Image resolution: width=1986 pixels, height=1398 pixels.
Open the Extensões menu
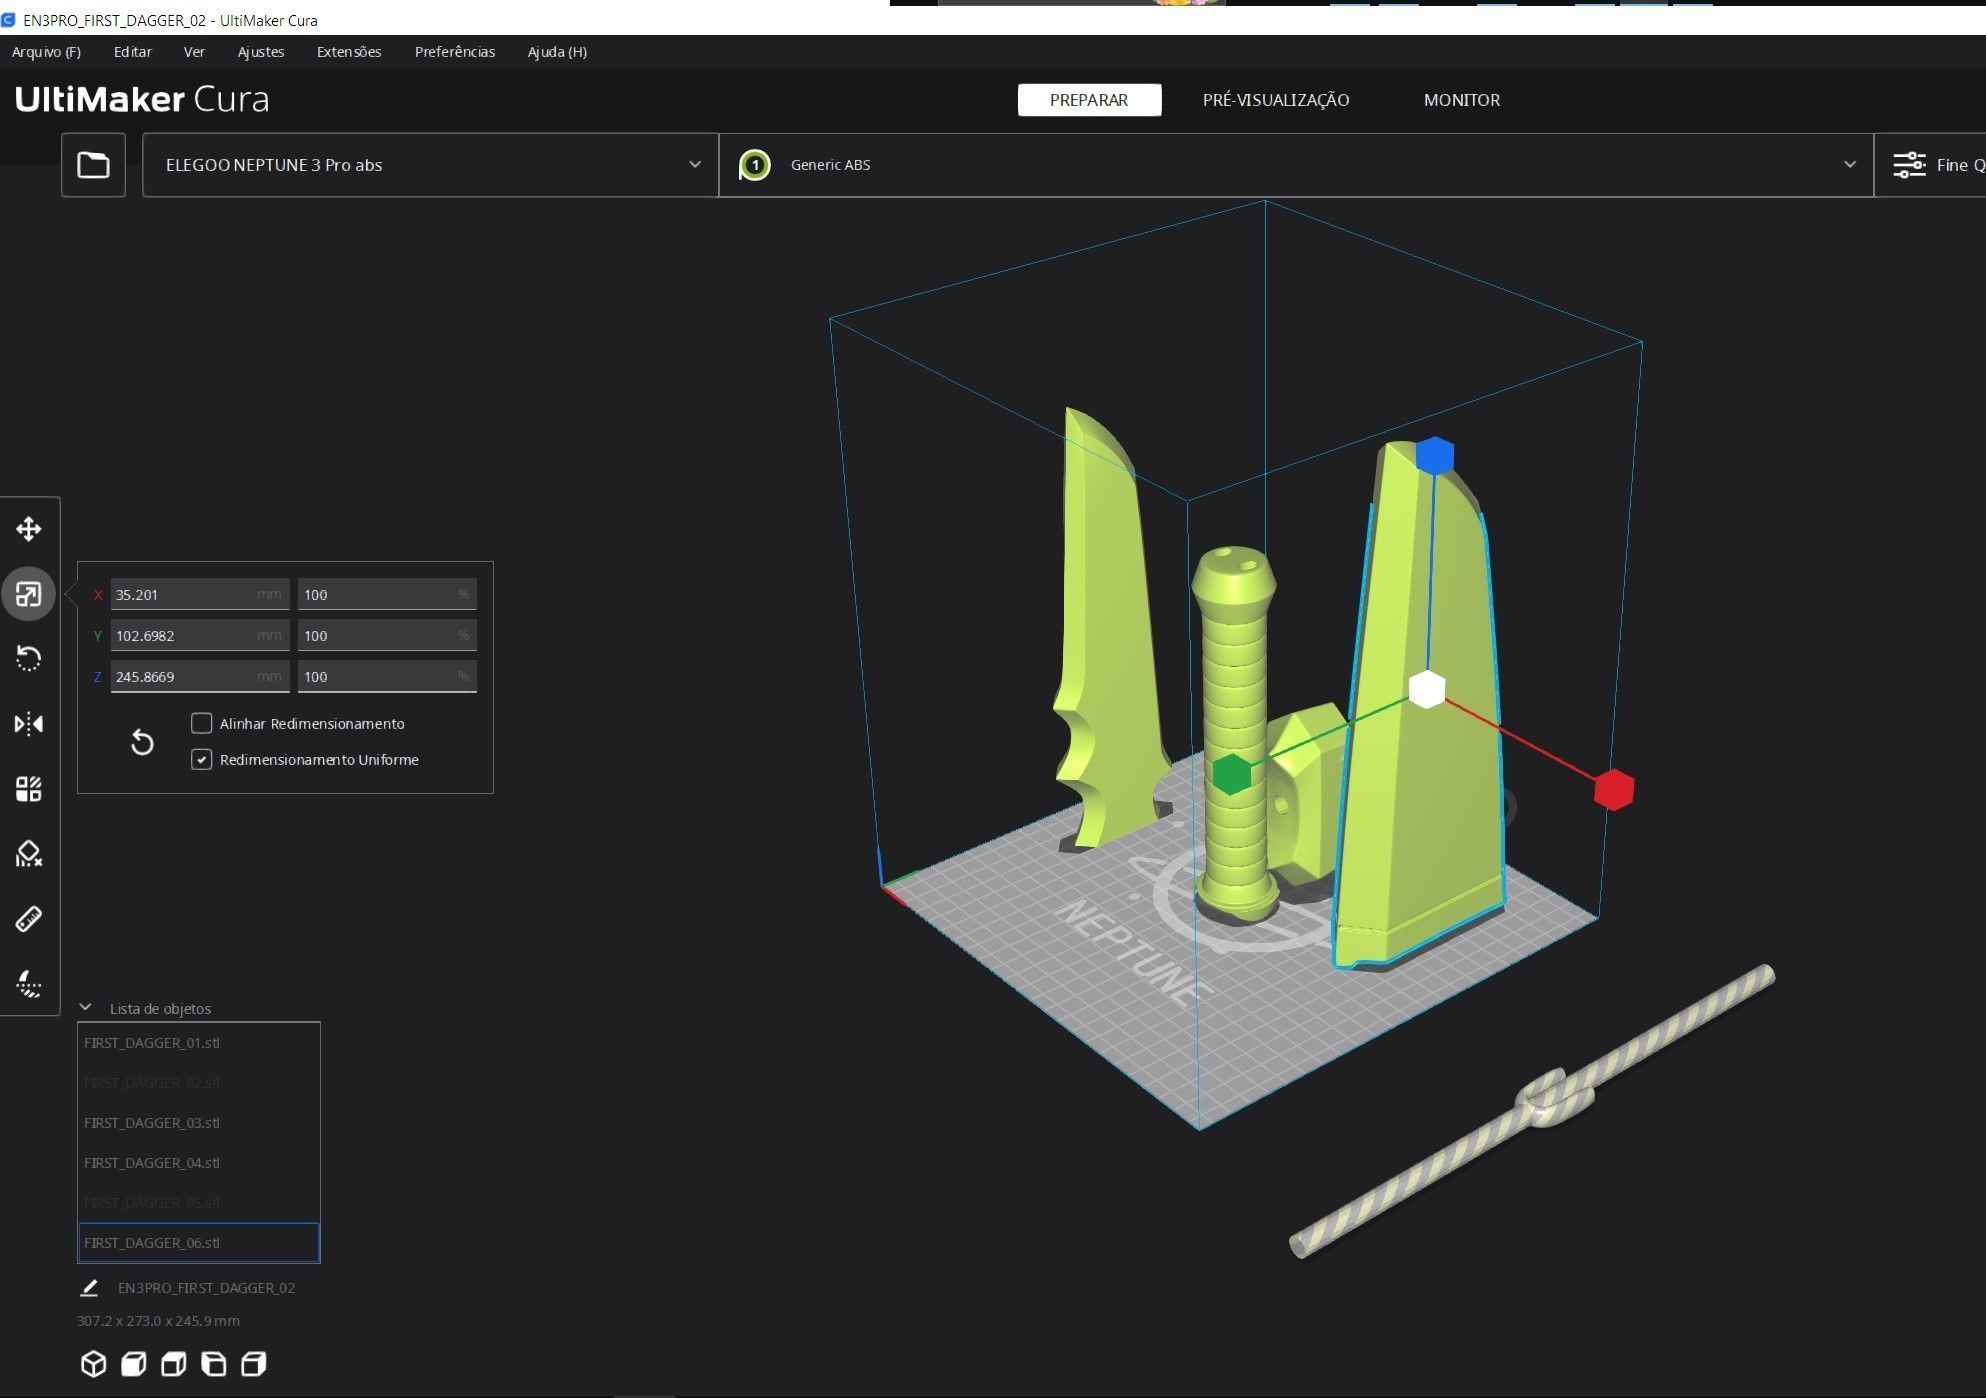pyautogui.click(x=348, y=52)
